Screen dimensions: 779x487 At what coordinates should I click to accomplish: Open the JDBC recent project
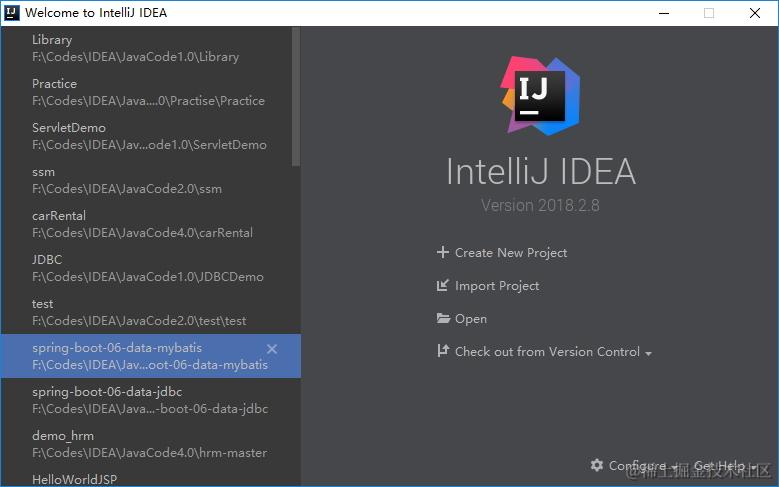click(150, 268)
